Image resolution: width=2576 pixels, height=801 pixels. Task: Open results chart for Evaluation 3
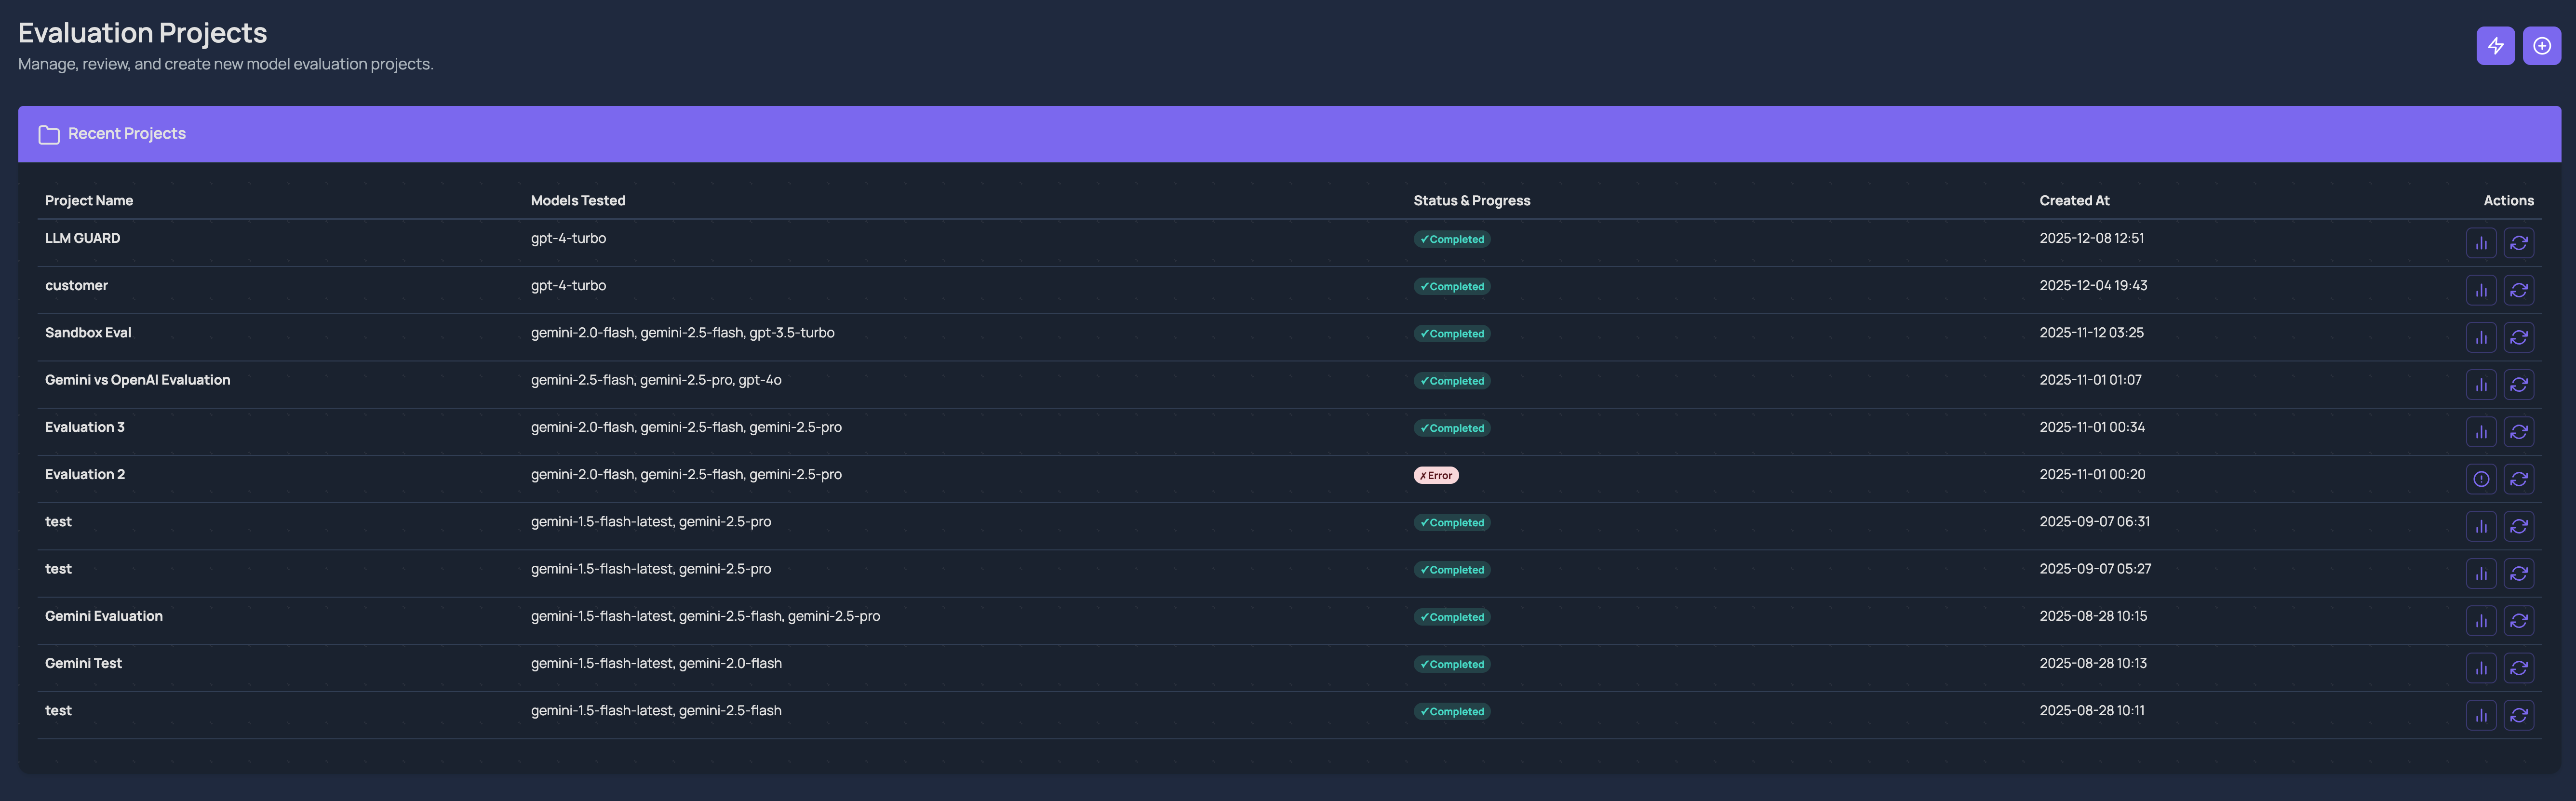pyautogui.click(x=2481, y=432)
